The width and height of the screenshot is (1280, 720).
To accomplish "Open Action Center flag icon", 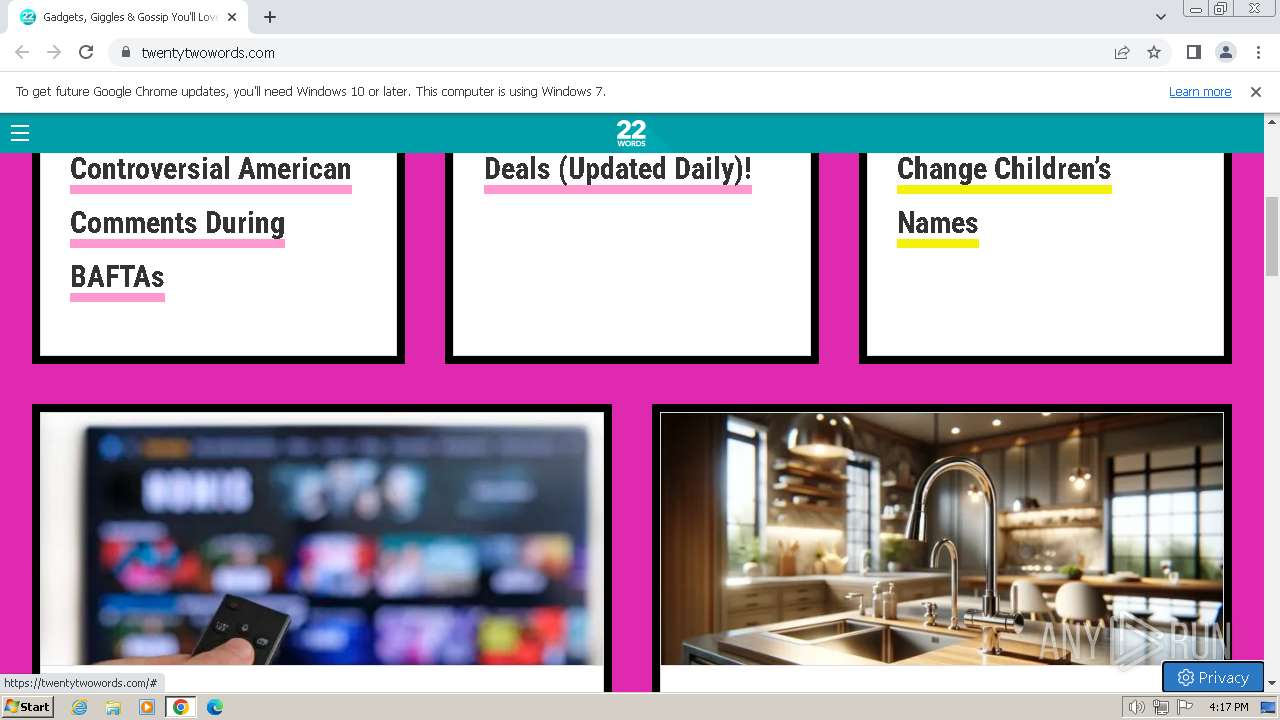I will tap(1185, 707).
